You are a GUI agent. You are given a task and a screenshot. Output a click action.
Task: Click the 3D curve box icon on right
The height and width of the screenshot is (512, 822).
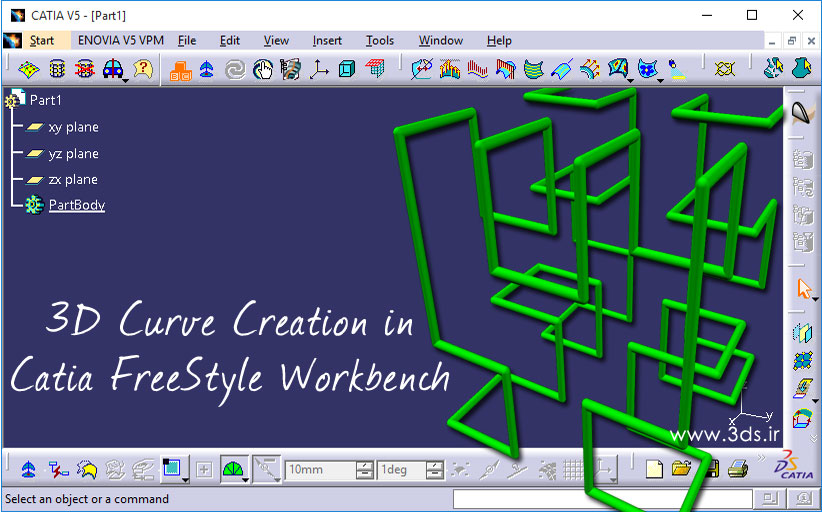tap(802, 418)
